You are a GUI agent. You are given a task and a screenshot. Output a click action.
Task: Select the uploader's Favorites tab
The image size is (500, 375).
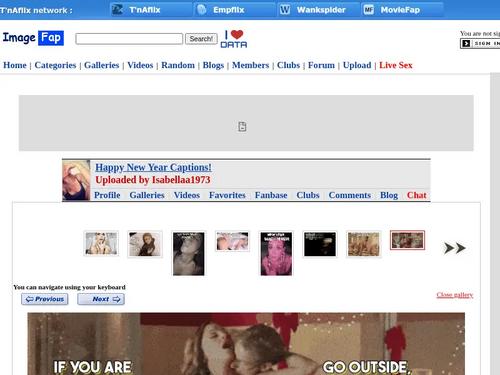[x=227, y=195]
